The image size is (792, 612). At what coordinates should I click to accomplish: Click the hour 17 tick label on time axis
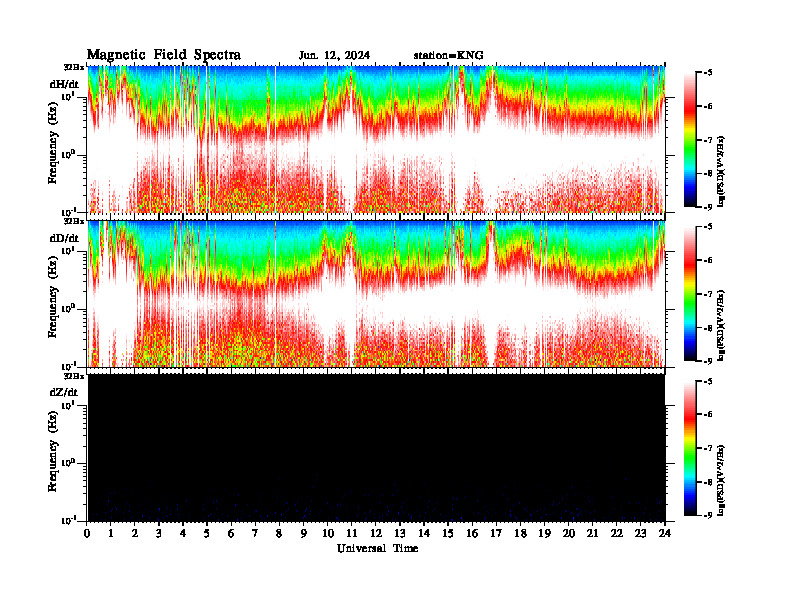tap(496, 533)
